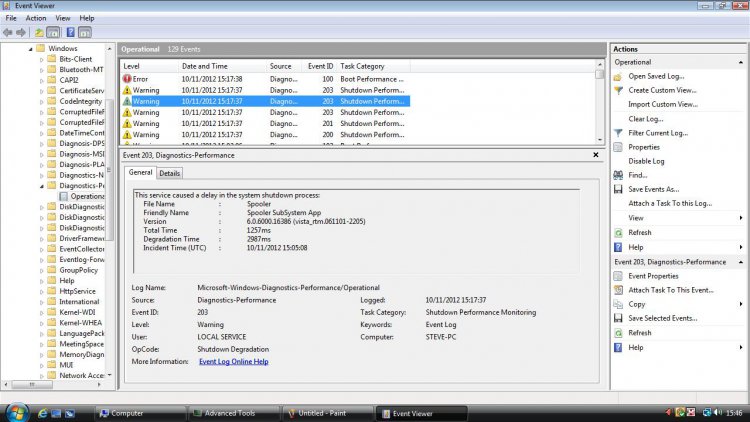Image resolution: width=750 pixels, height=422 pixels.
Task: Click tree pane horizontal scrollbar thumb
Action: pyautogui.click(x=32, y=384)
